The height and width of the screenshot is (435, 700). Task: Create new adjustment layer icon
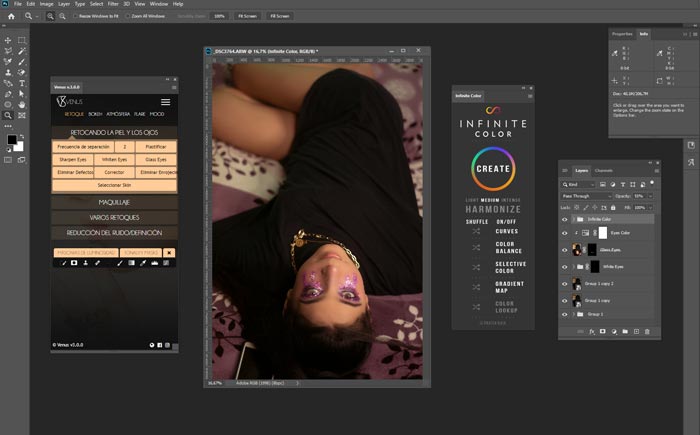click(614, 331)
